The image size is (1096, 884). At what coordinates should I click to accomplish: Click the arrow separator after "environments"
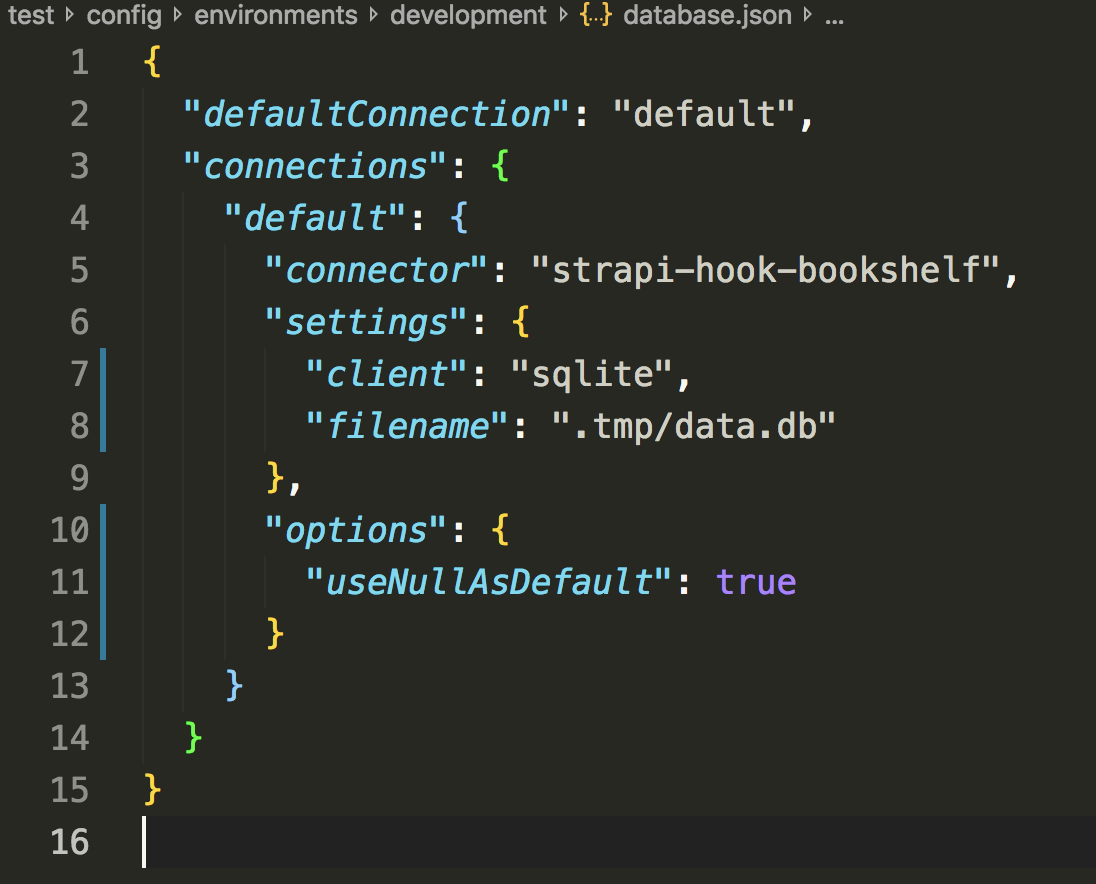point(373,15)
